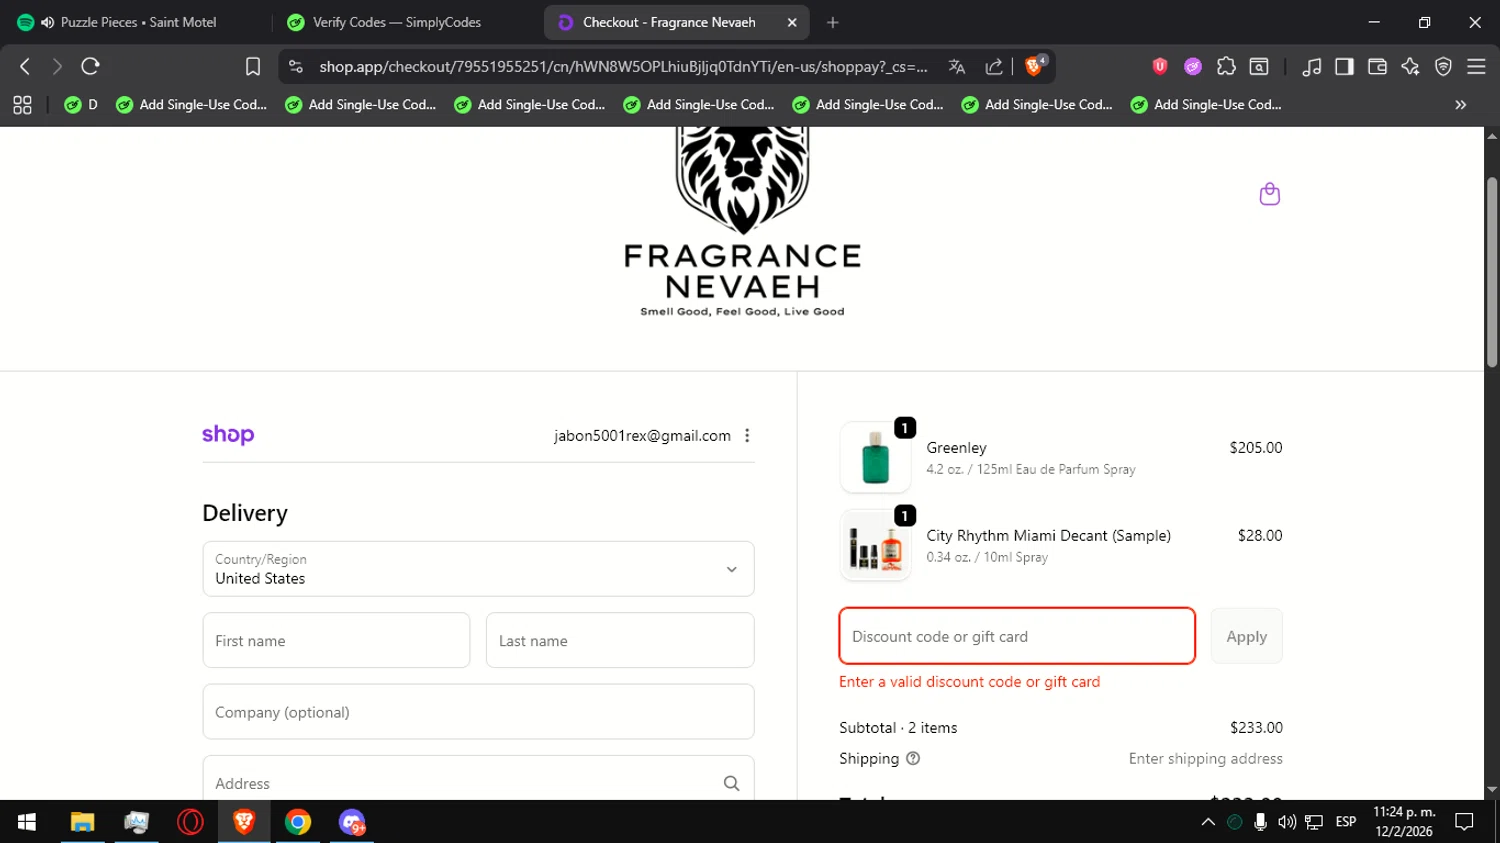Open the tab groups grid icon
This screenshot has width=1500, height=843.
(x=22, y=104)
